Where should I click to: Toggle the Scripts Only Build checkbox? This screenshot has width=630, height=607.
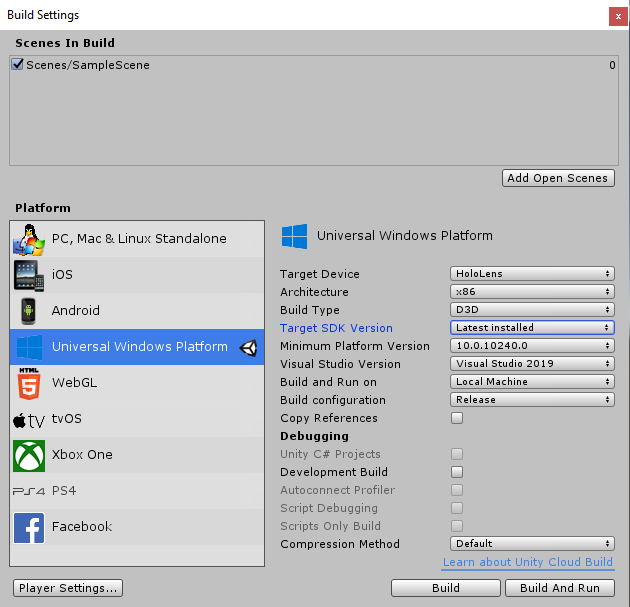[457, 526]
